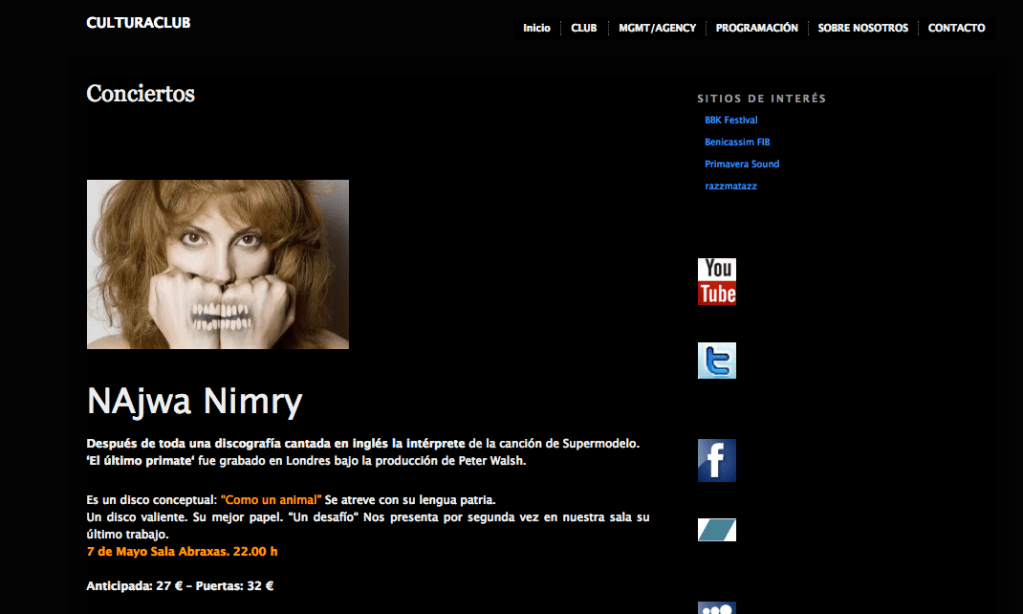
Task: Visit the BBK Festival link
Action: pyautogui.click(x=731, y=120)
